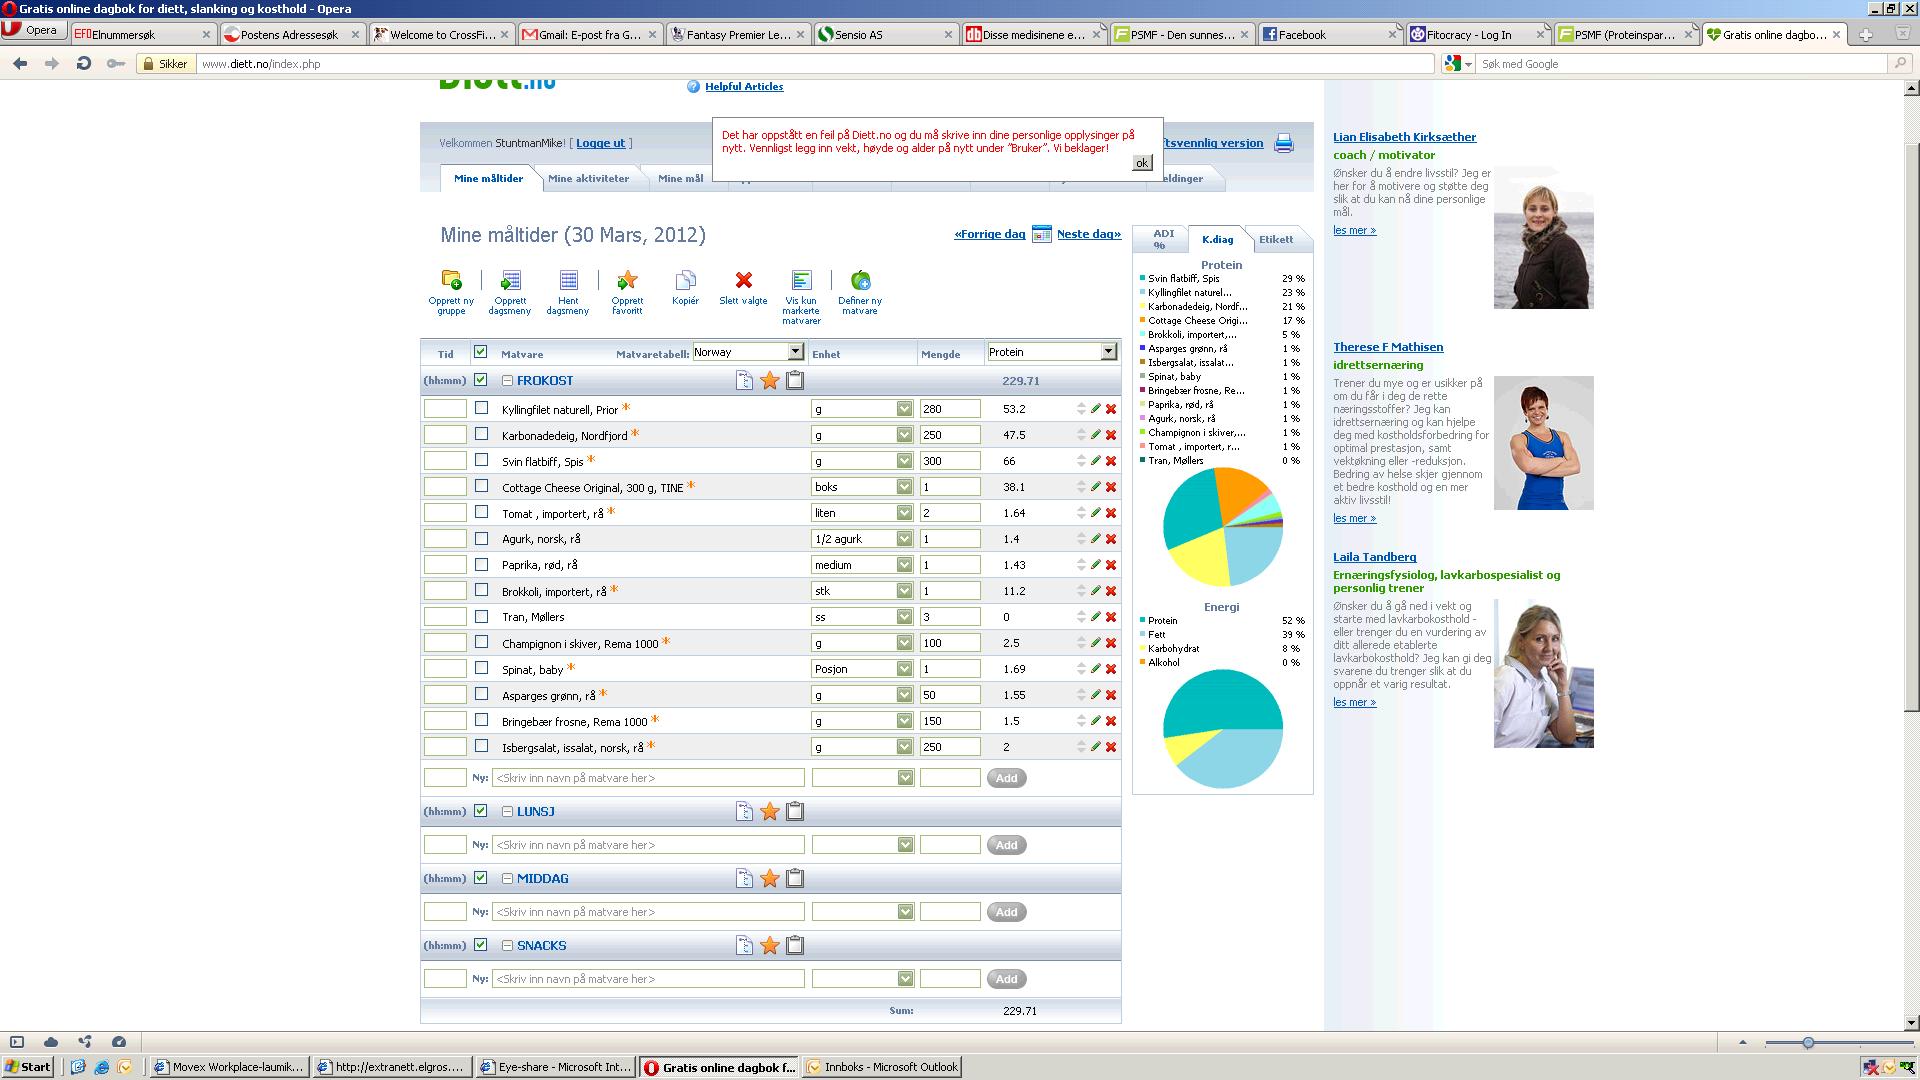Click Definer ny matvare icon
The width and height of the screenshot is (1920, 1080).
[860, 280]
